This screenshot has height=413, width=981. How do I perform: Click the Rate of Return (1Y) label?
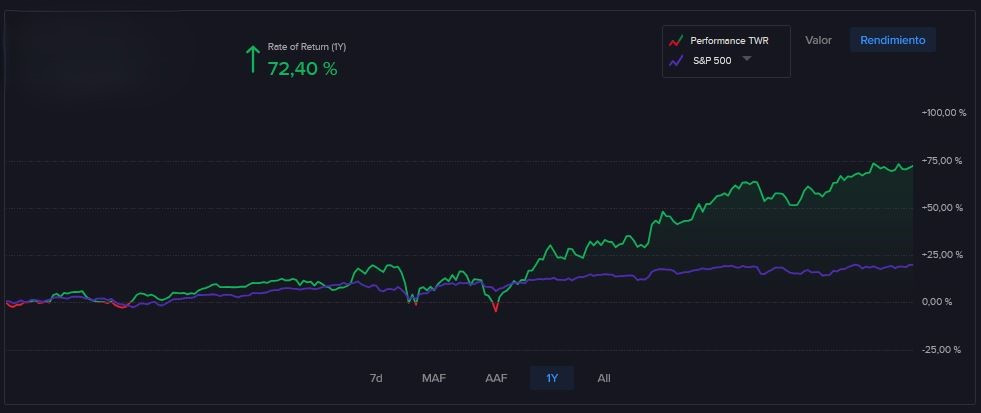click(x=307, y=47)
